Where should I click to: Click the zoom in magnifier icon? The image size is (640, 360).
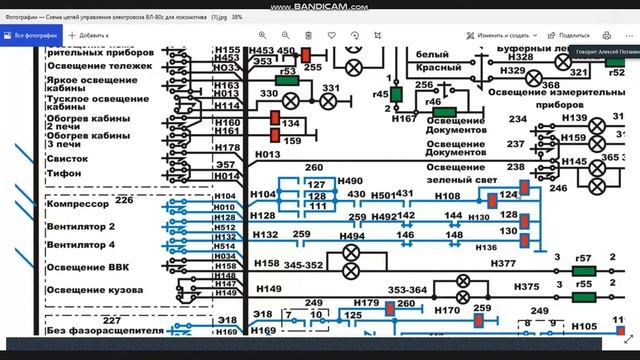tap(262, 36)
